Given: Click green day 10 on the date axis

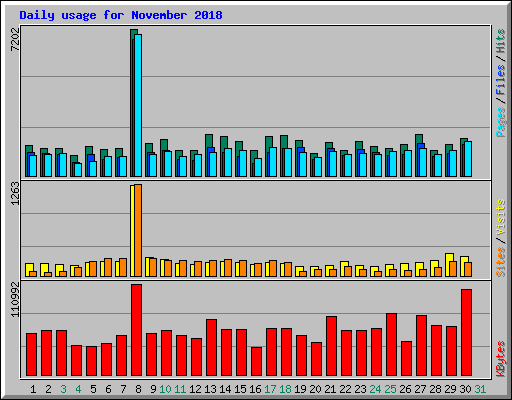Looking at the screenshot, I should click(165, 389).
